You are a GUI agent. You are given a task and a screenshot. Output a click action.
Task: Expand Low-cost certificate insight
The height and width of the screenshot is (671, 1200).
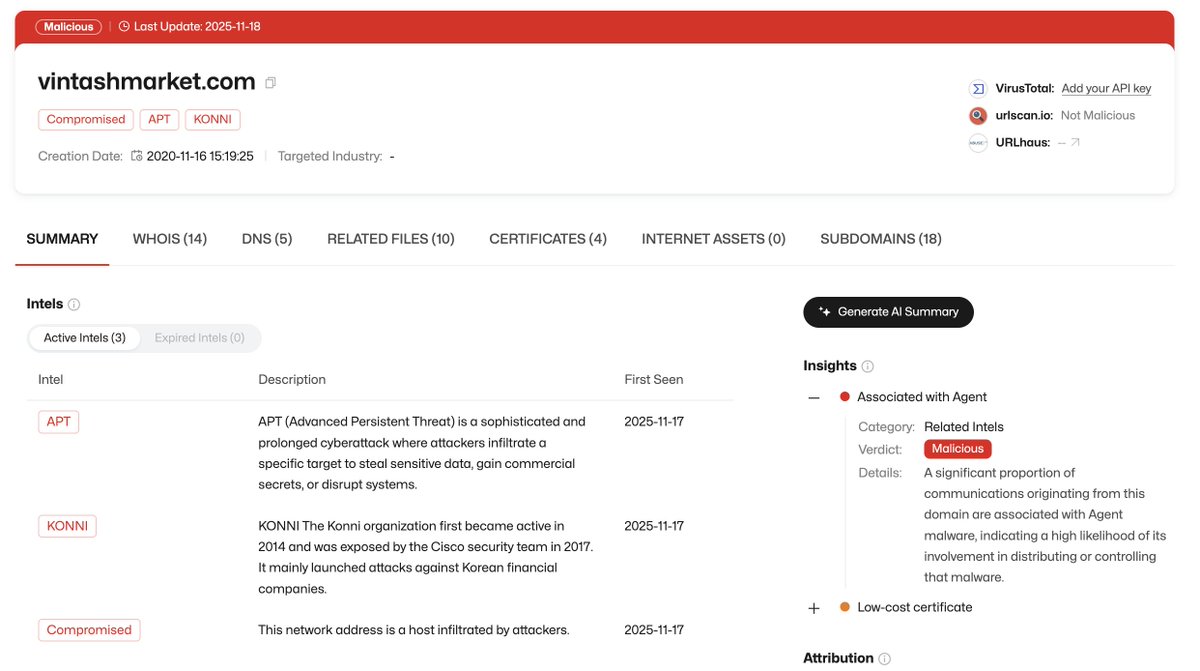tap(814, 607)
